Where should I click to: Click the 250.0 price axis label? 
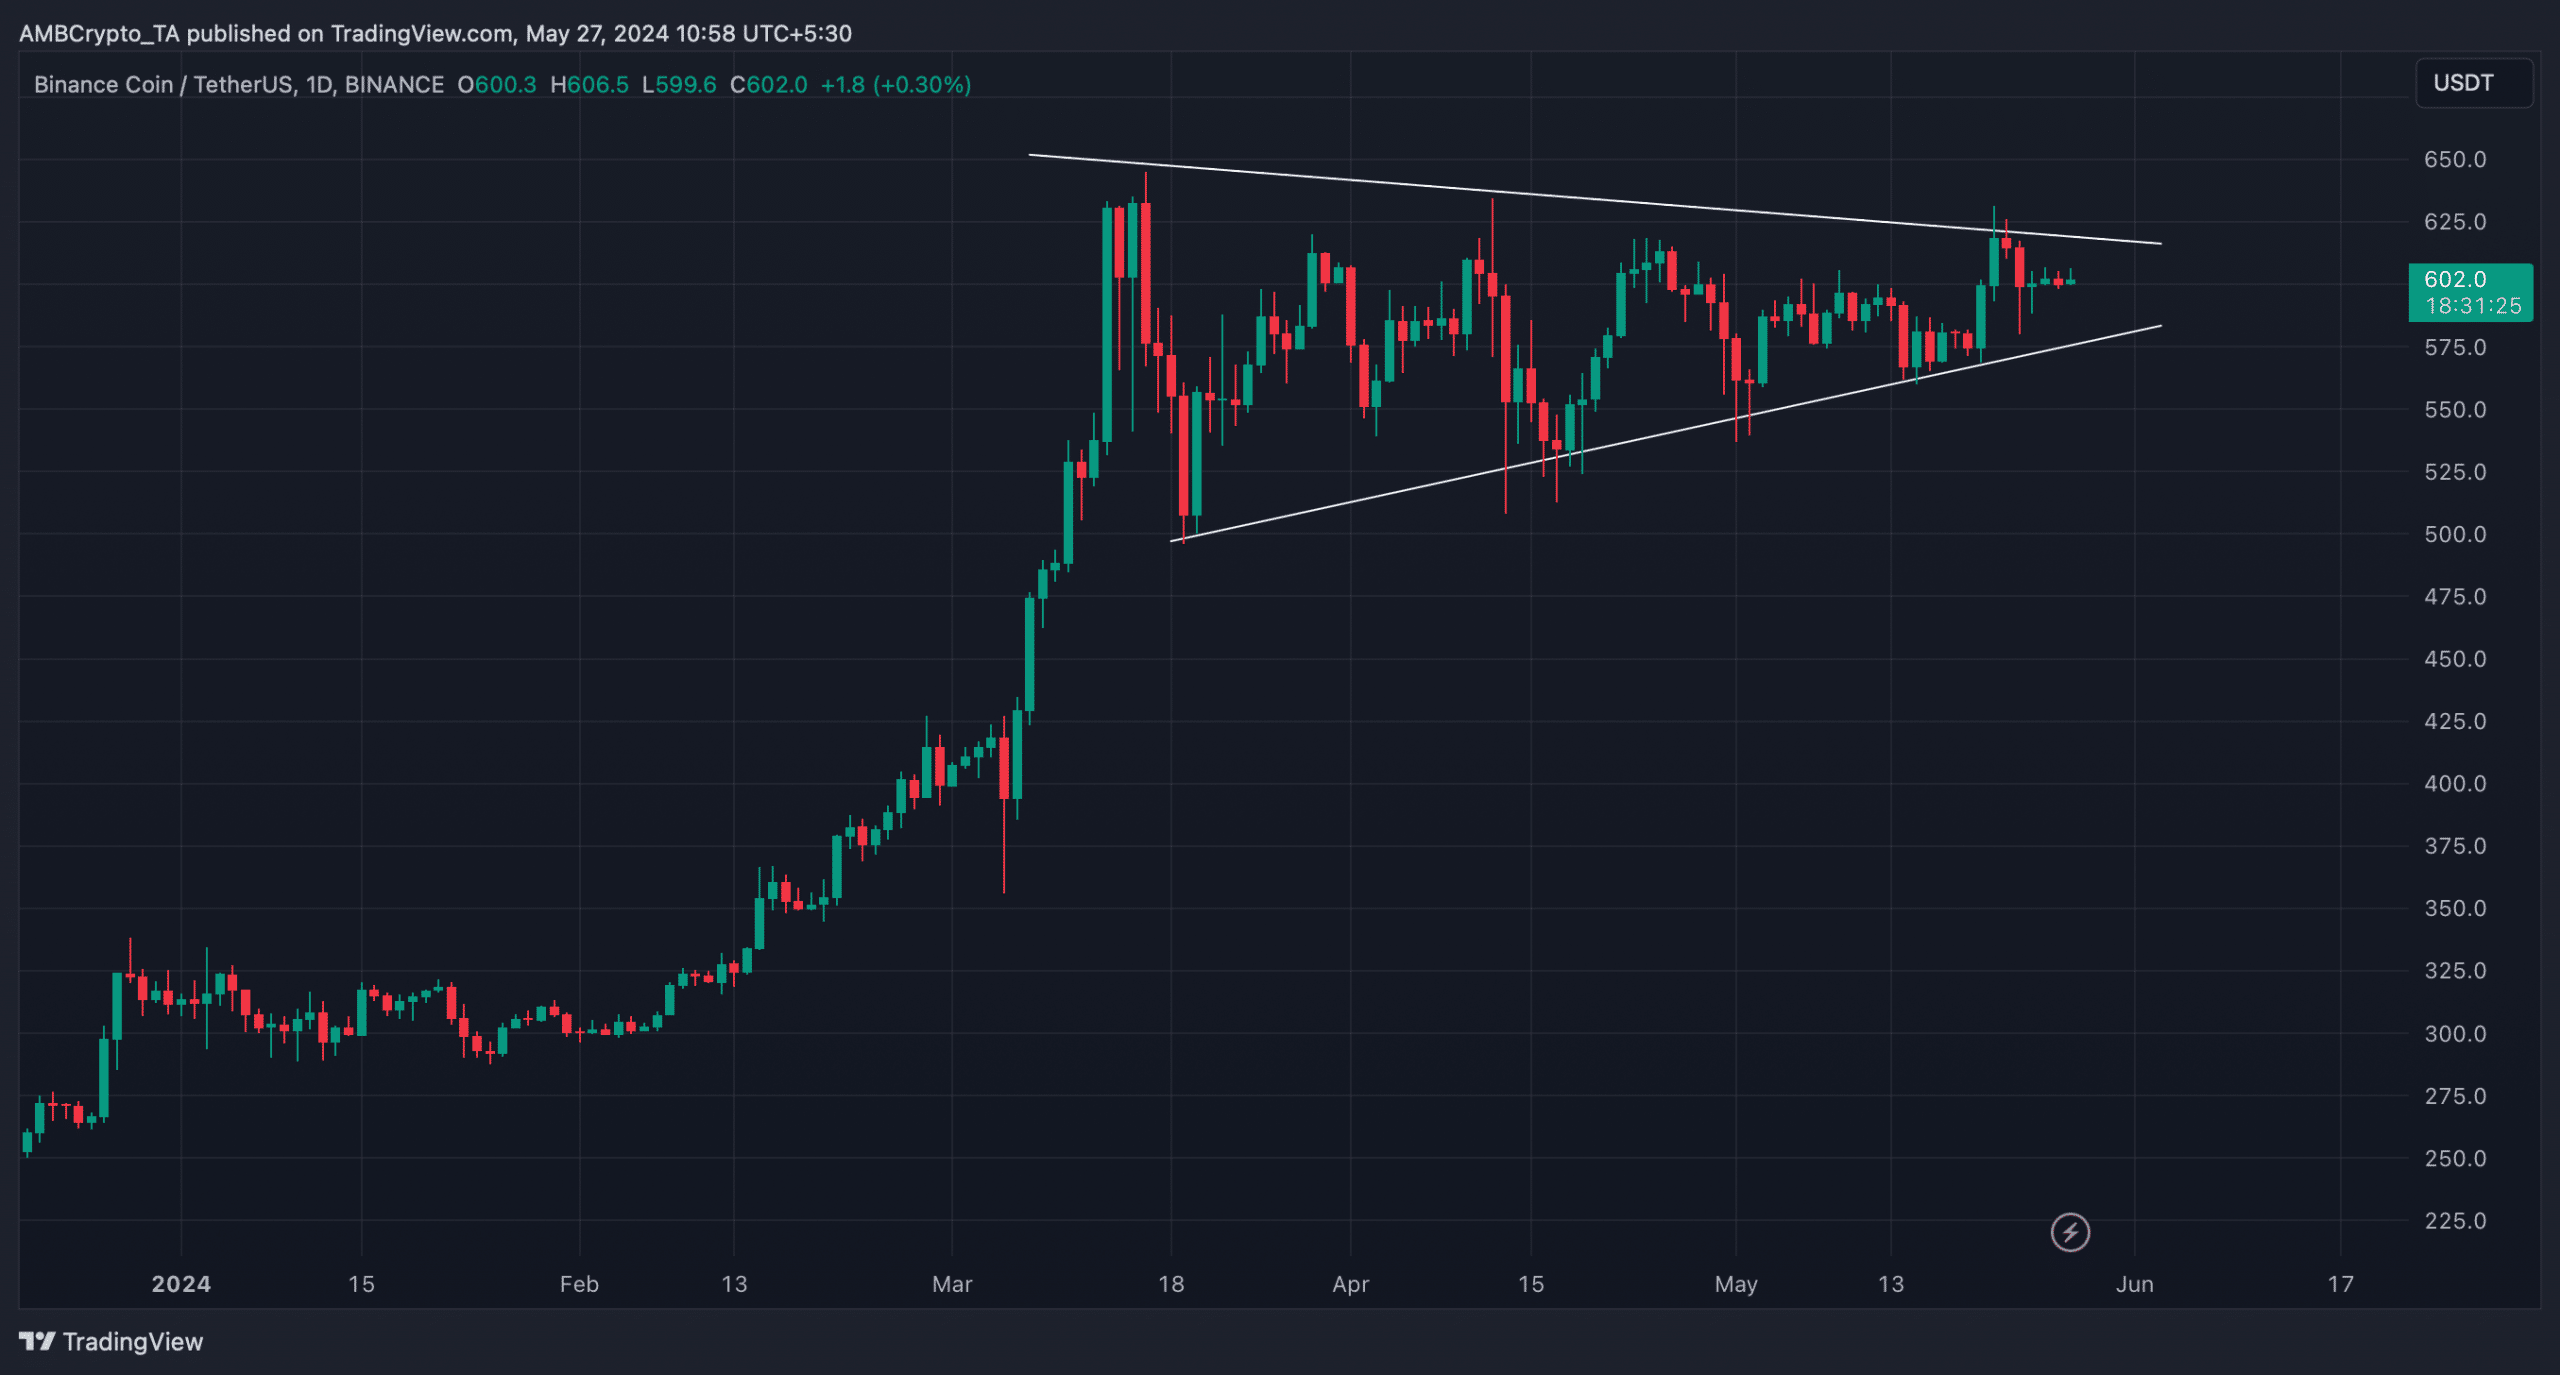pos(2455,1159)
